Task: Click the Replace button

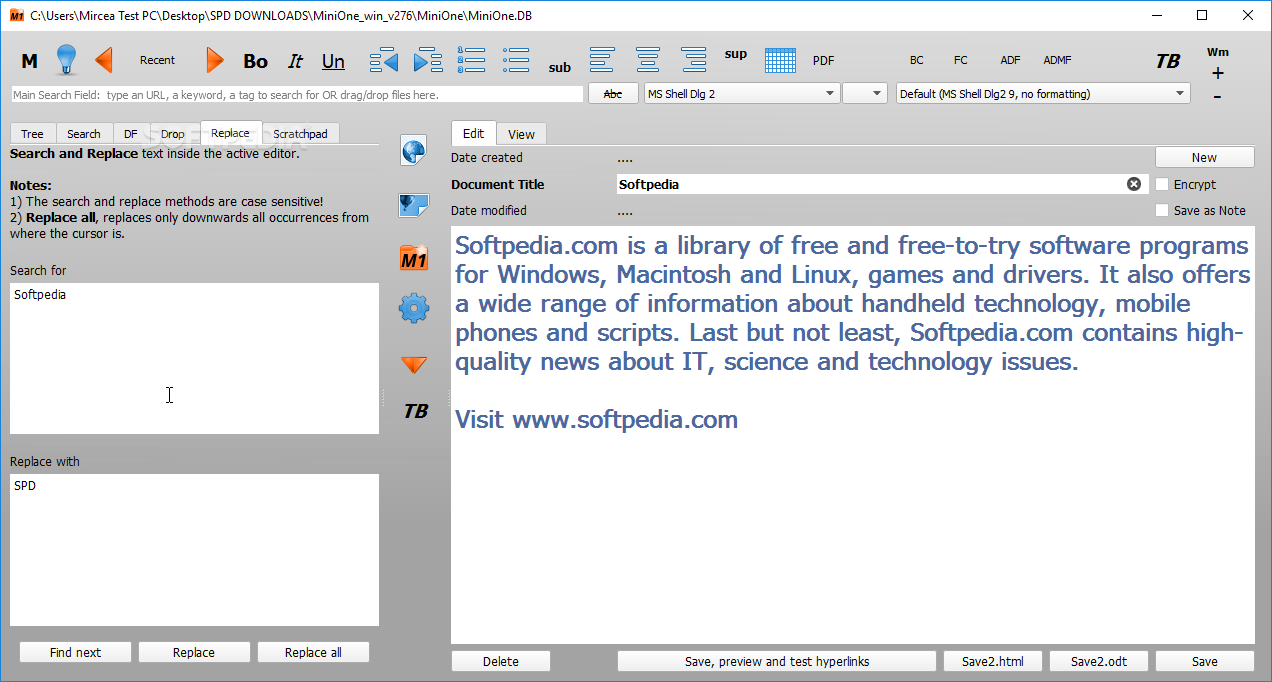Action: pyautogui.click(x=194, y=652)
